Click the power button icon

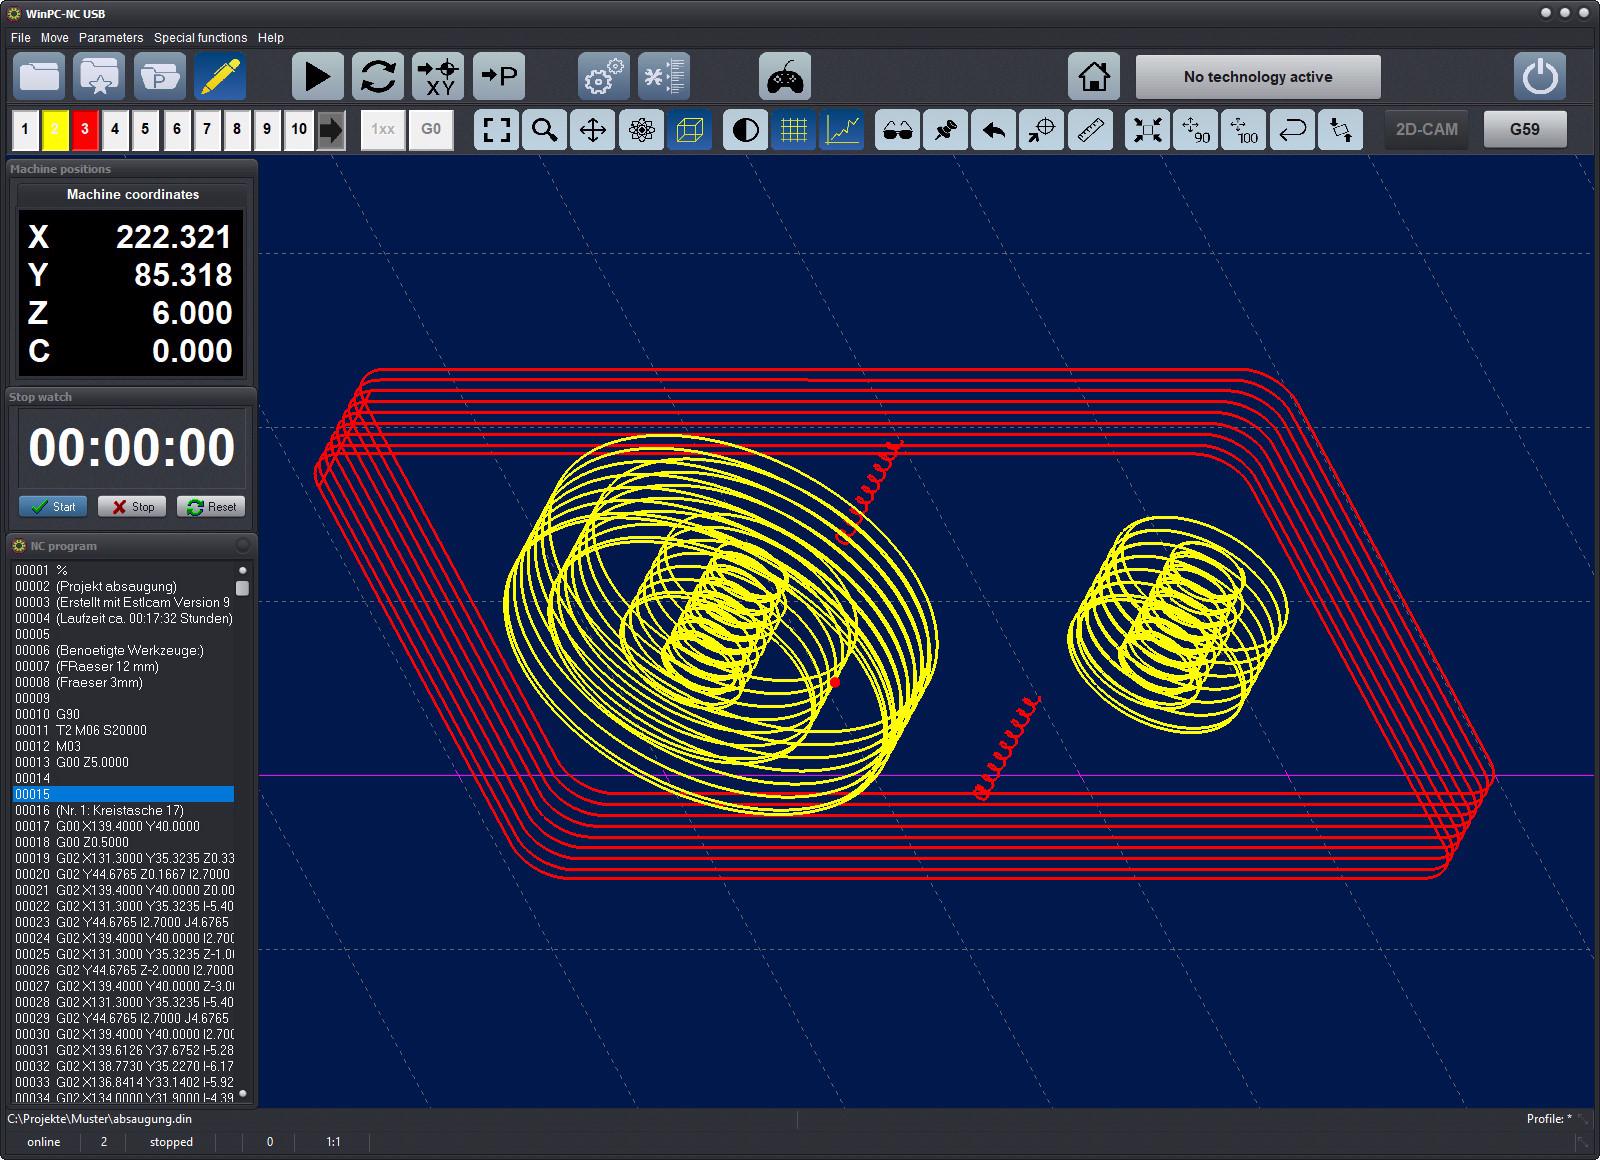point(1540,77)
